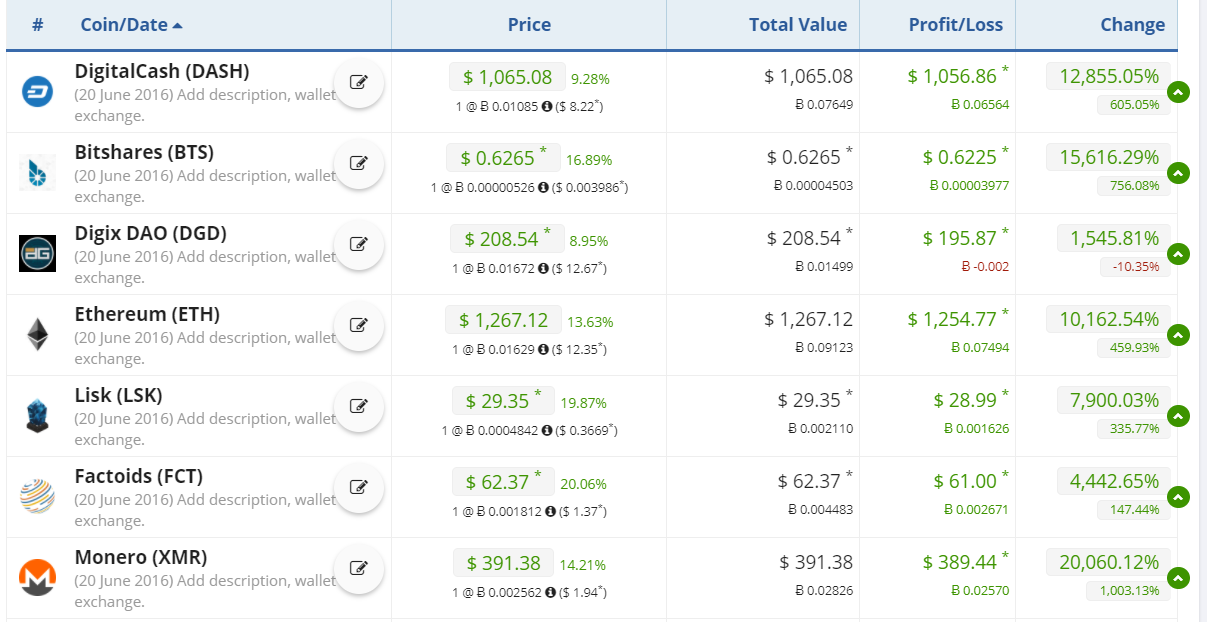Screen dimensions: 1207x622
Task: Click the Monero coin logo icon
Action: (37, 577)
